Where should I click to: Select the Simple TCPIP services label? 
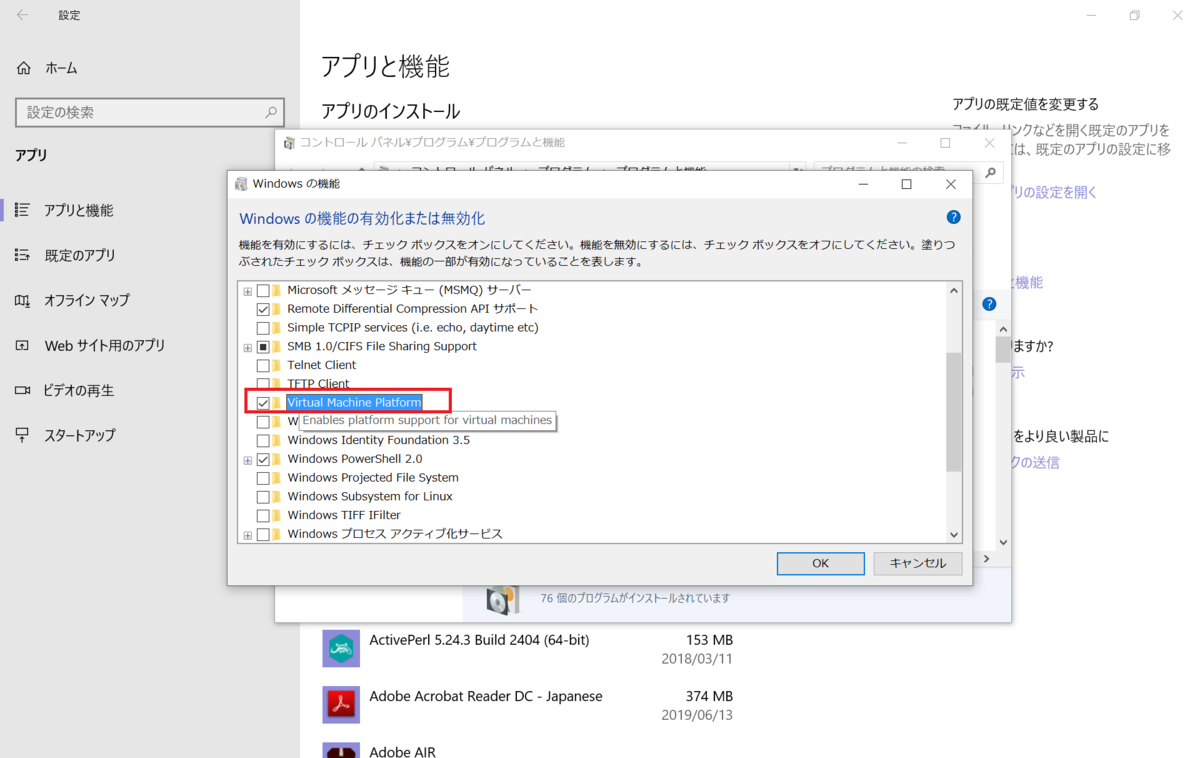tap(413, 328)
